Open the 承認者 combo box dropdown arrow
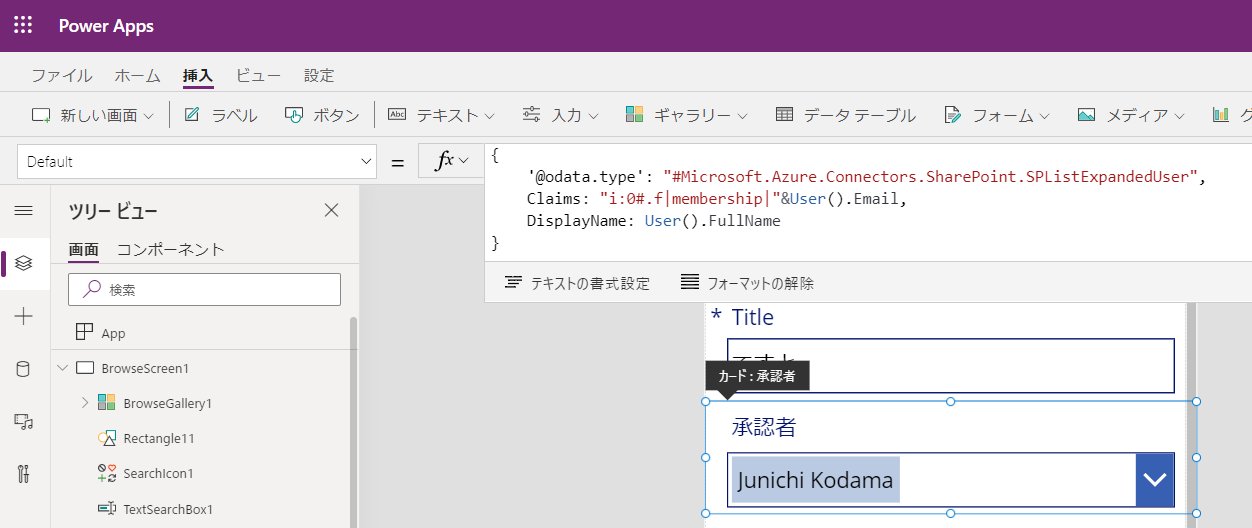The image size is (1252, 528). click(1155, 480)
